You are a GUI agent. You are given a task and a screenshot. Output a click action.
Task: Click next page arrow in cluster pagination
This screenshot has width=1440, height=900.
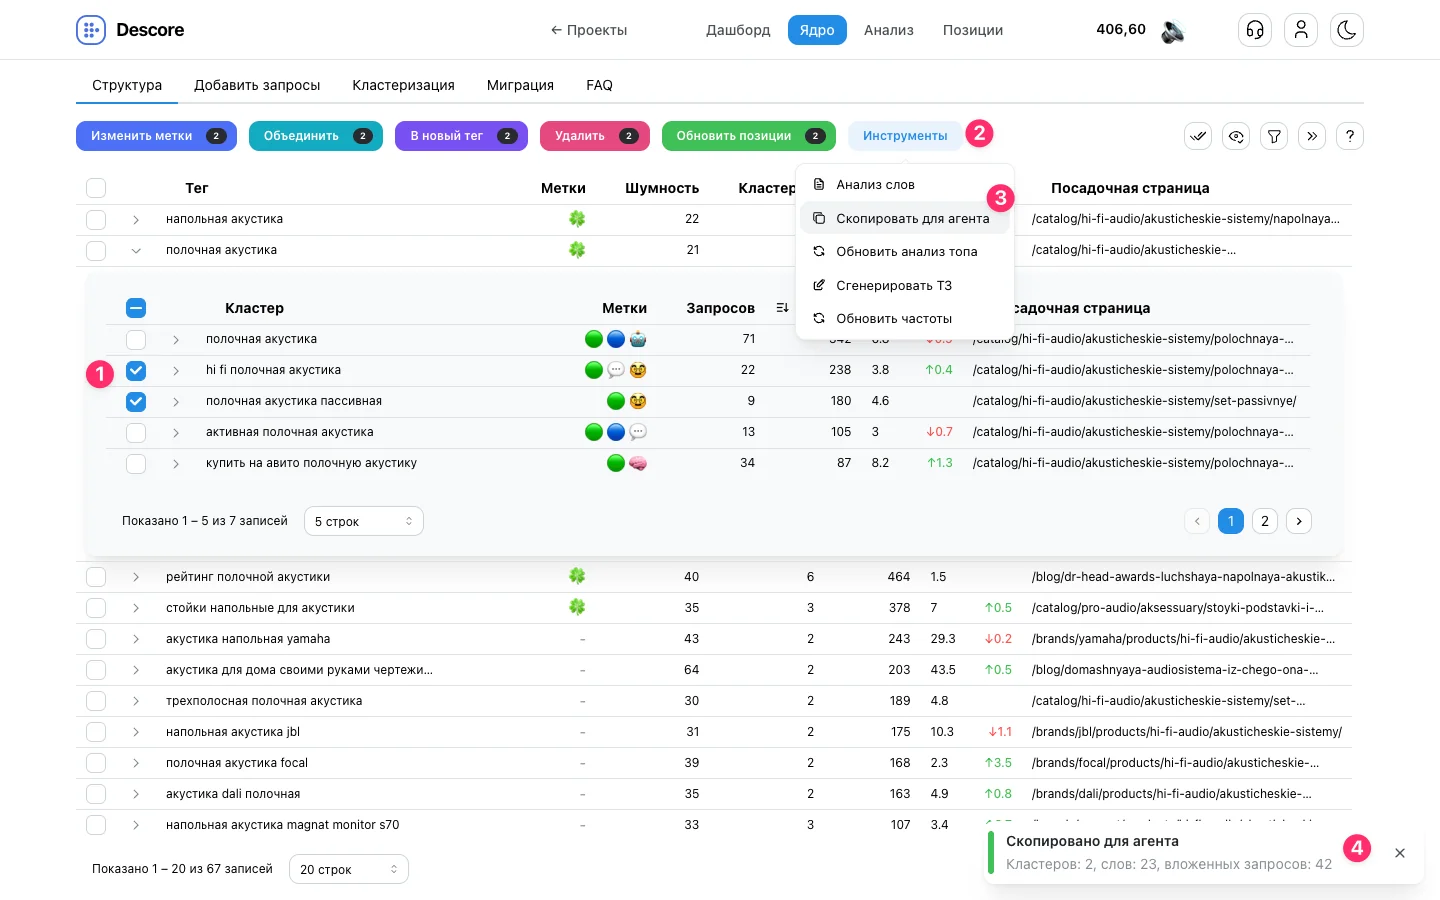coord(1299,521)
